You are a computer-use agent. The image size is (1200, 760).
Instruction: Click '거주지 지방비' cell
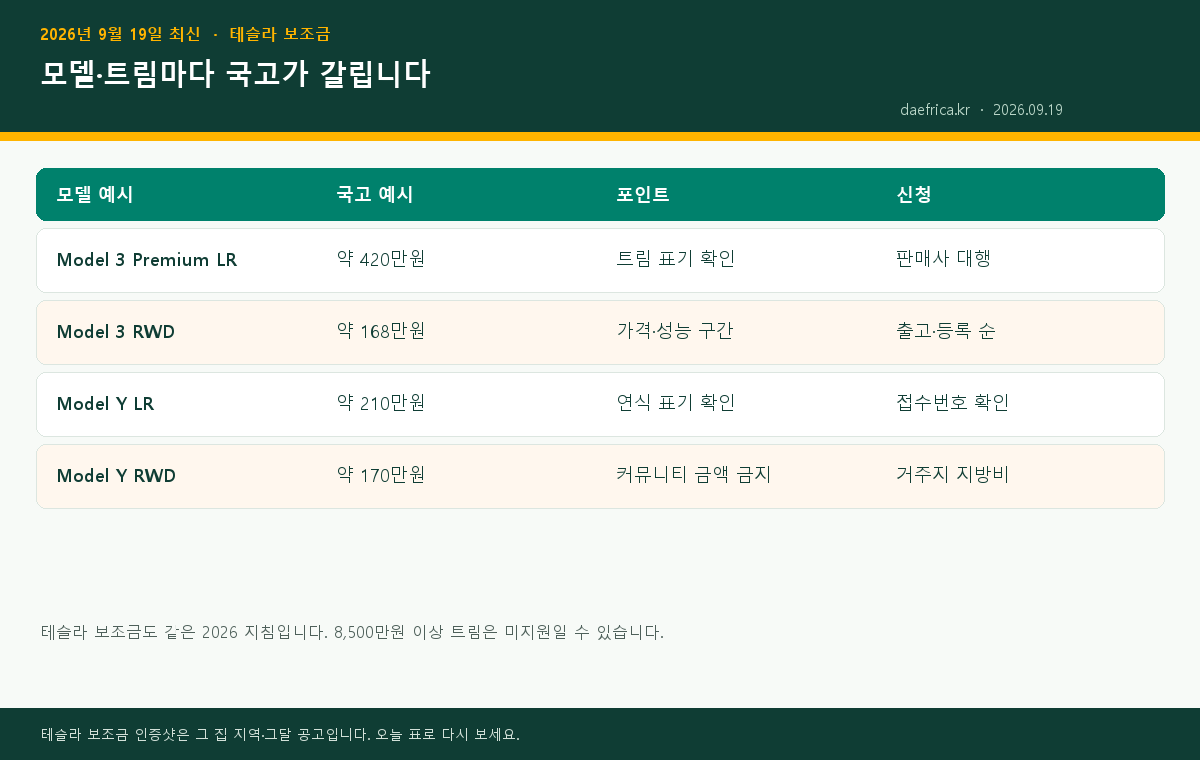(953, 475)
